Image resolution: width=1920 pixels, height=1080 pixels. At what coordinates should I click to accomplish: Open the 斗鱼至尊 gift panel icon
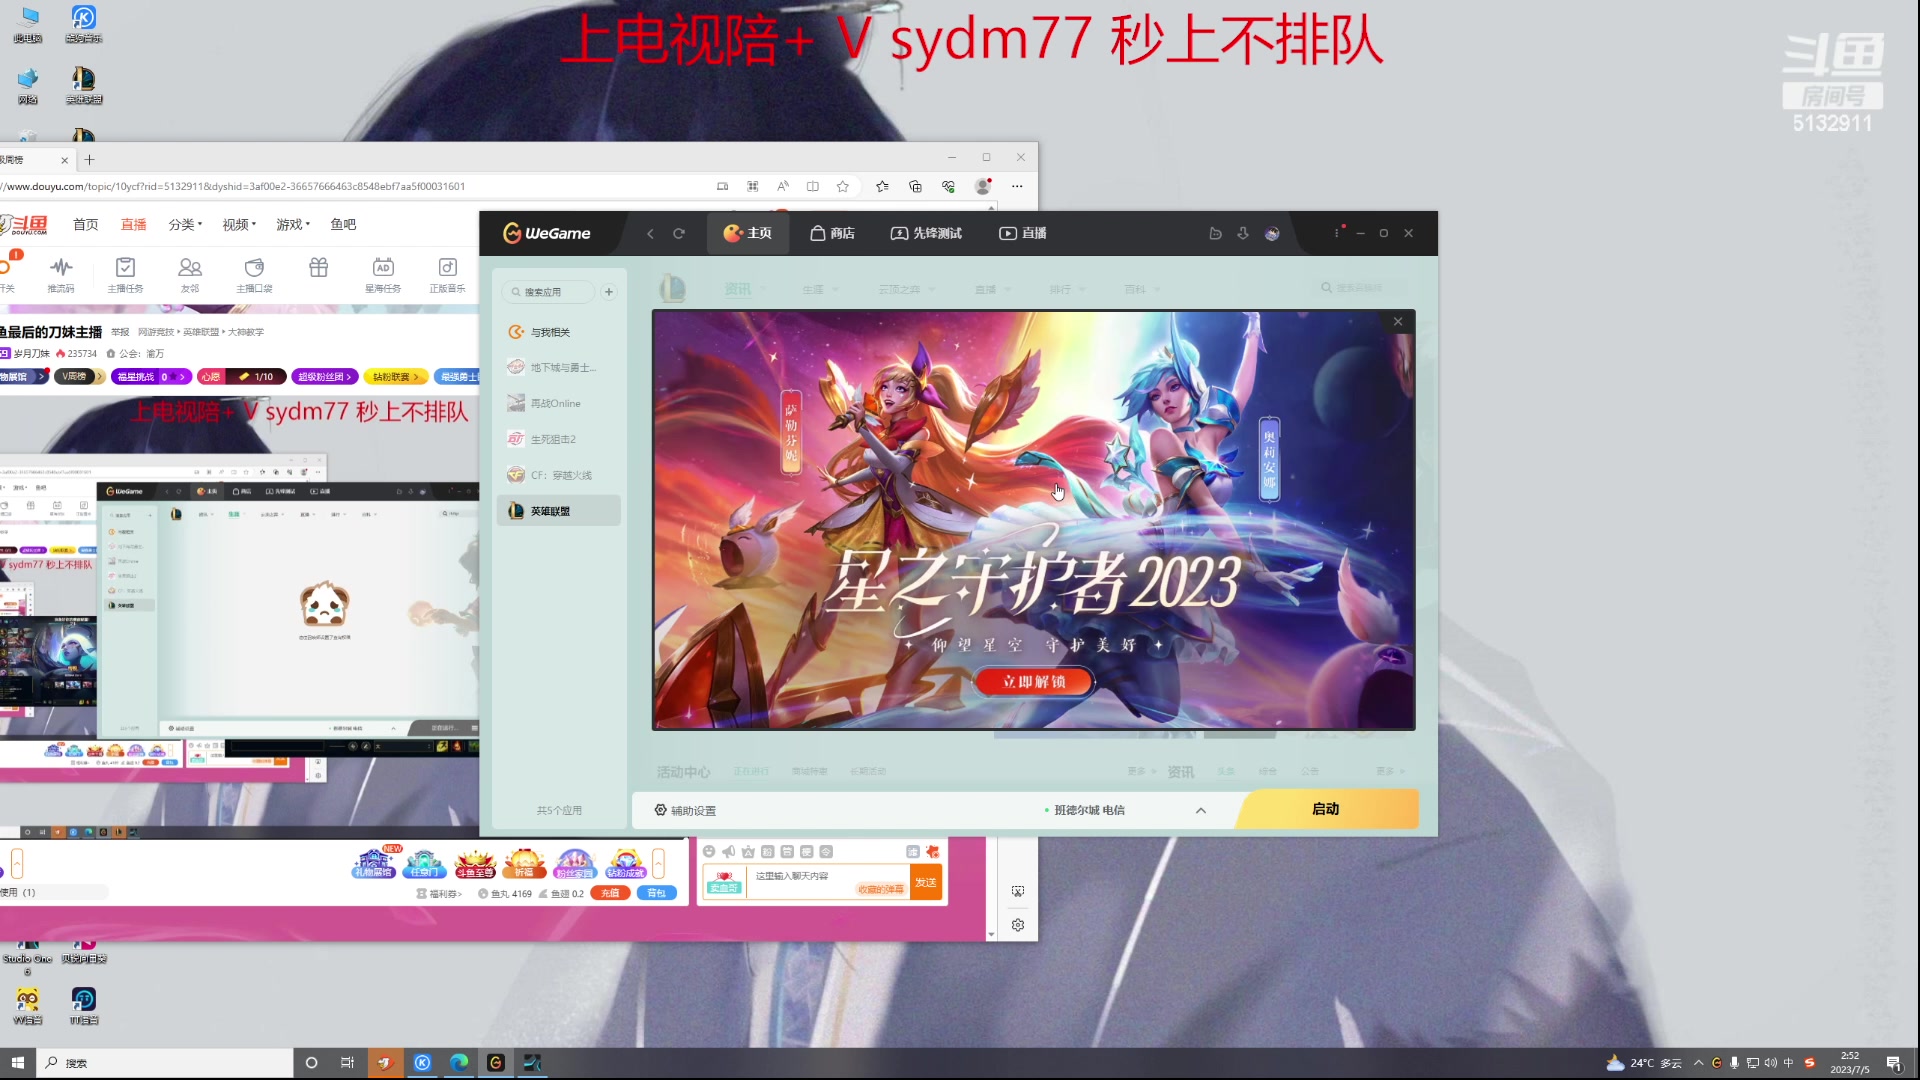(x=475, y=862)
